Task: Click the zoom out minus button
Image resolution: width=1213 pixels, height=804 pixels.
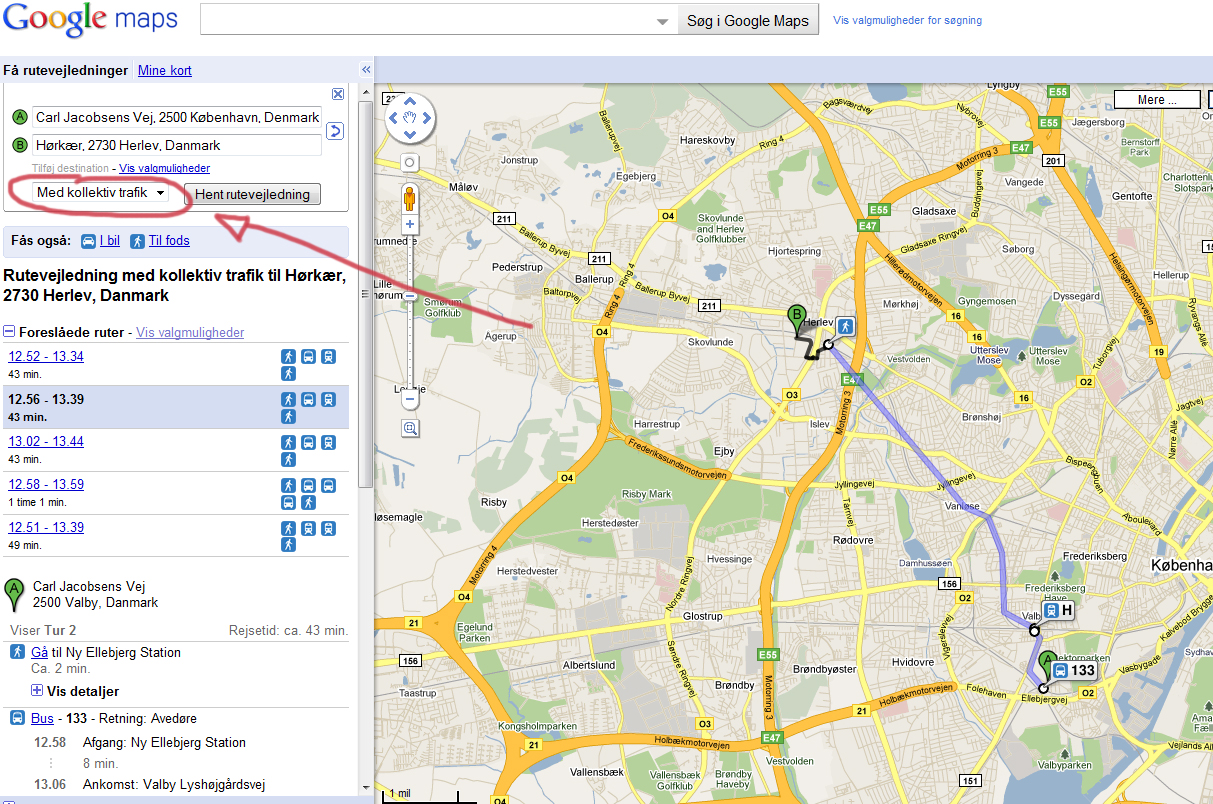Action: (410, 400)
